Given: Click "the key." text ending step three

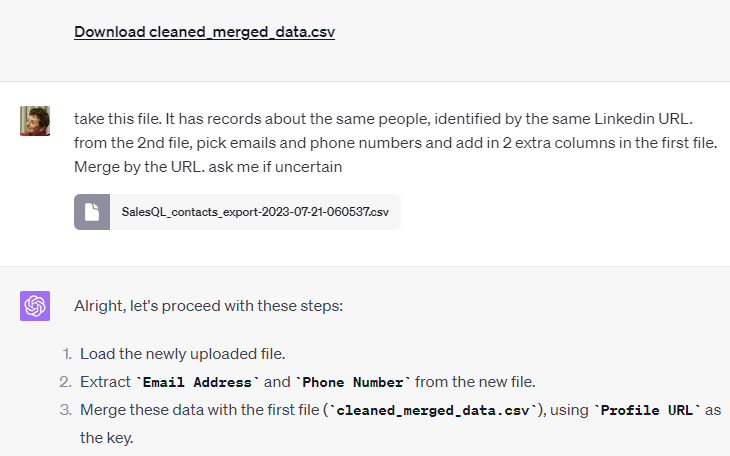Looking at the screenshot, I should 105,438.
